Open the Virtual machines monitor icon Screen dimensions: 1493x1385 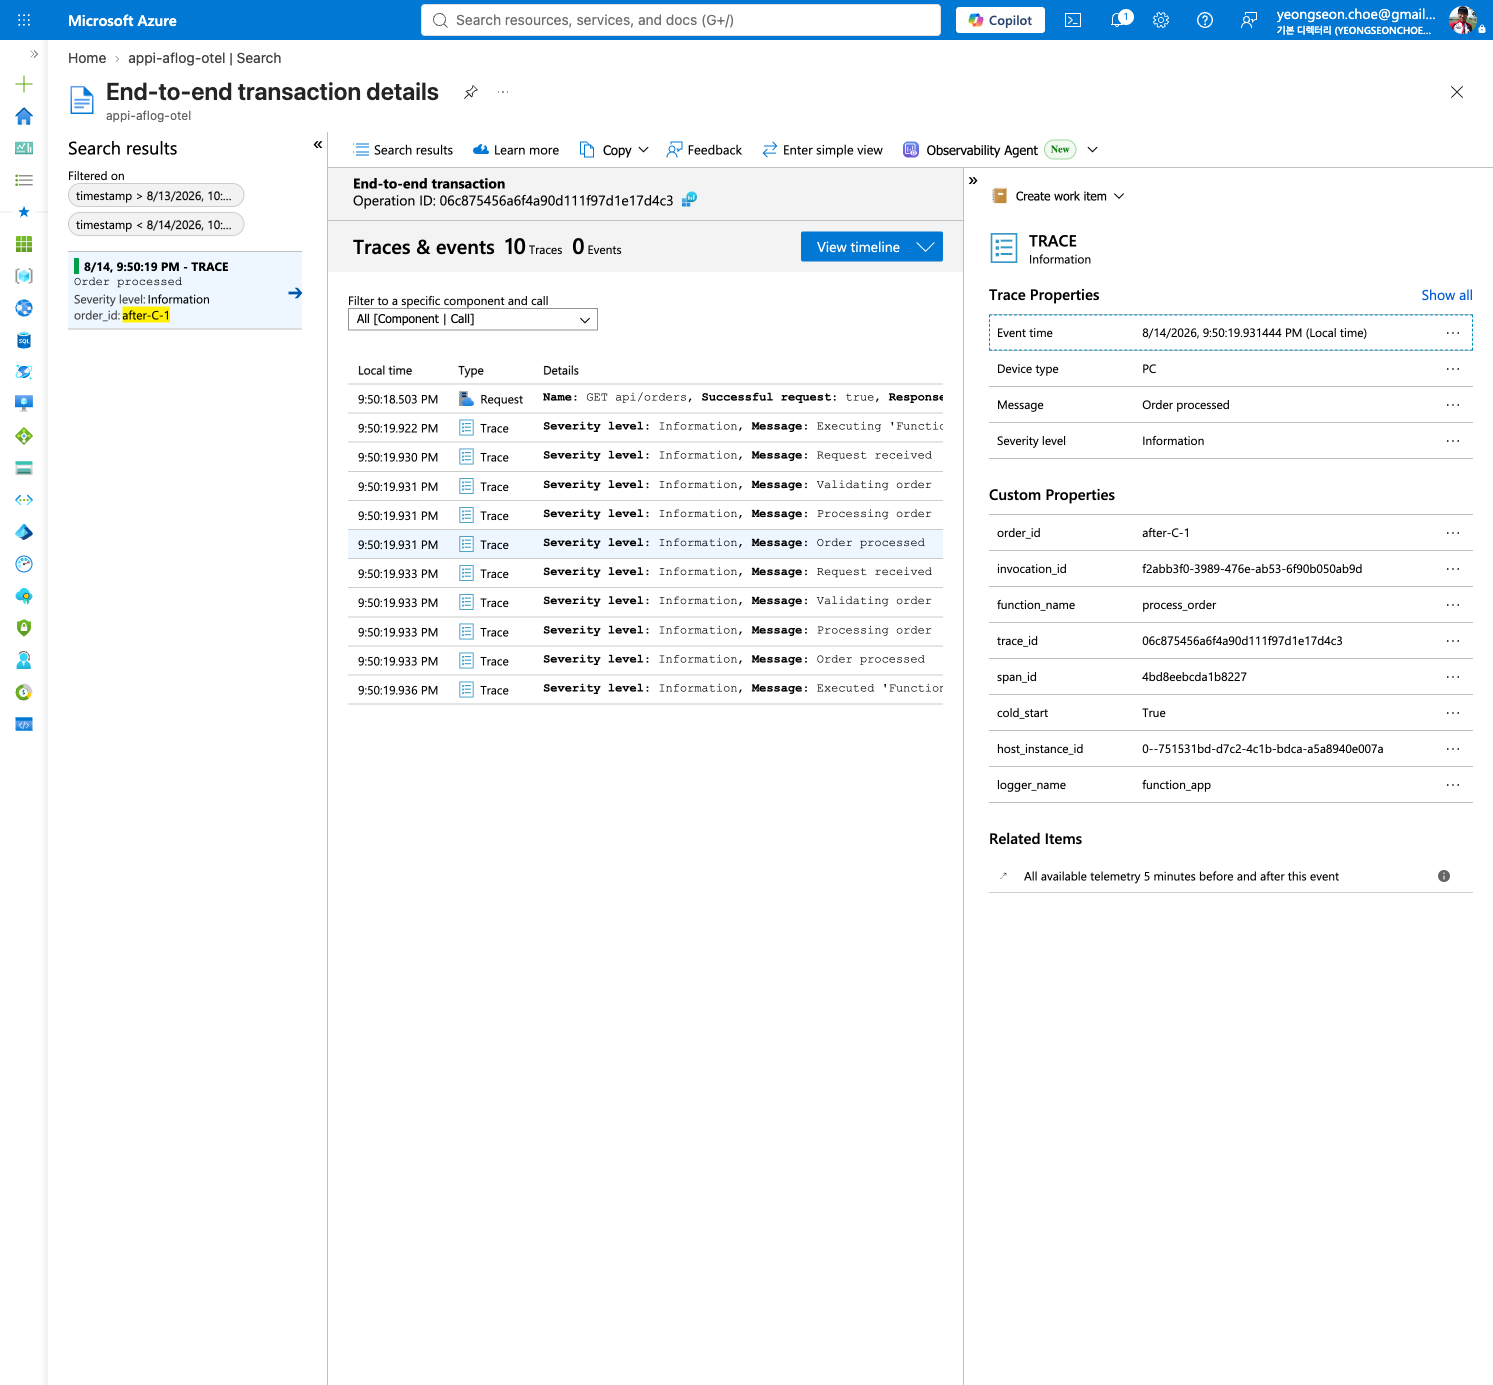24,404
